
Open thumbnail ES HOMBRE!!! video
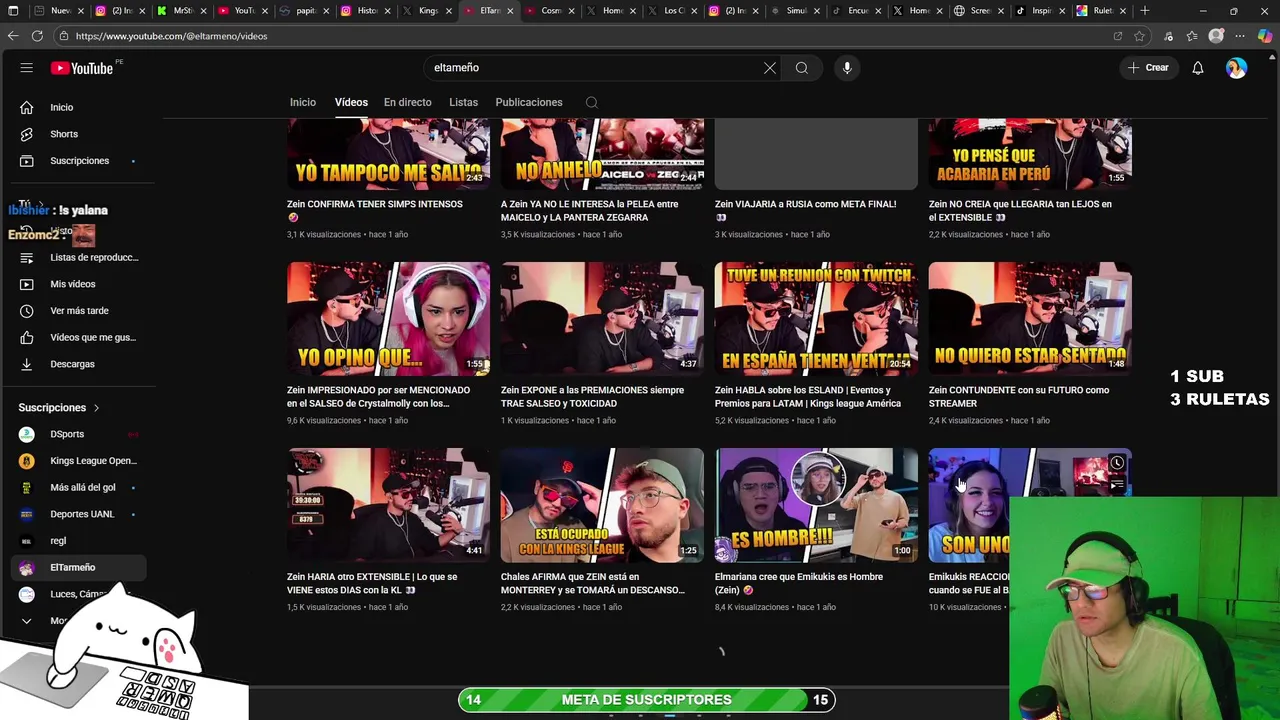(816, 505)
